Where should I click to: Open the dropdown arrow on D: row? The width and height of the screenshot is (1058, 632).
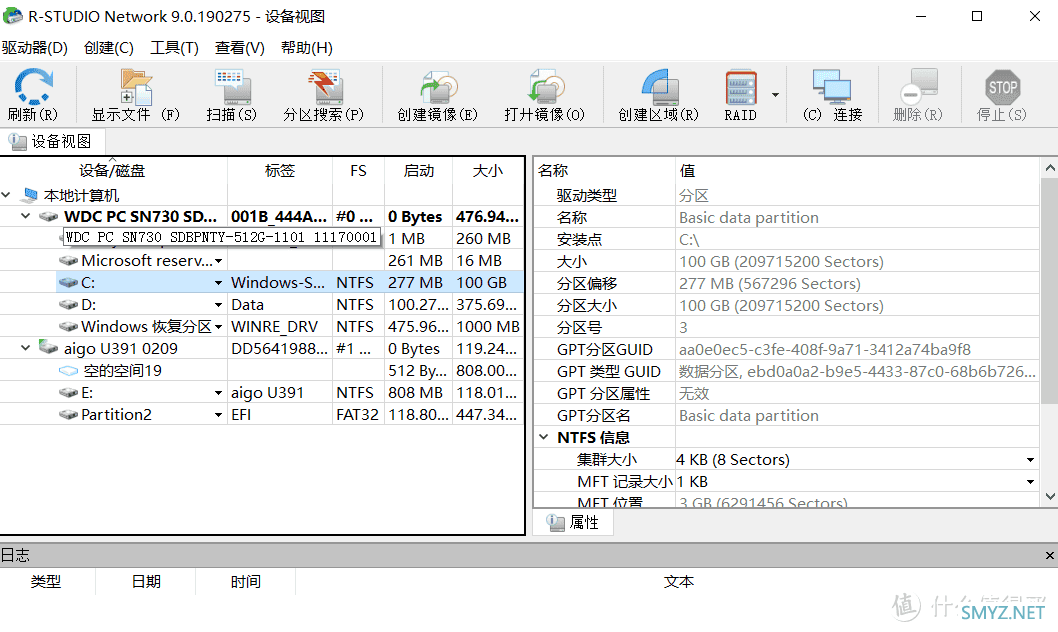[x=219, y=305]
